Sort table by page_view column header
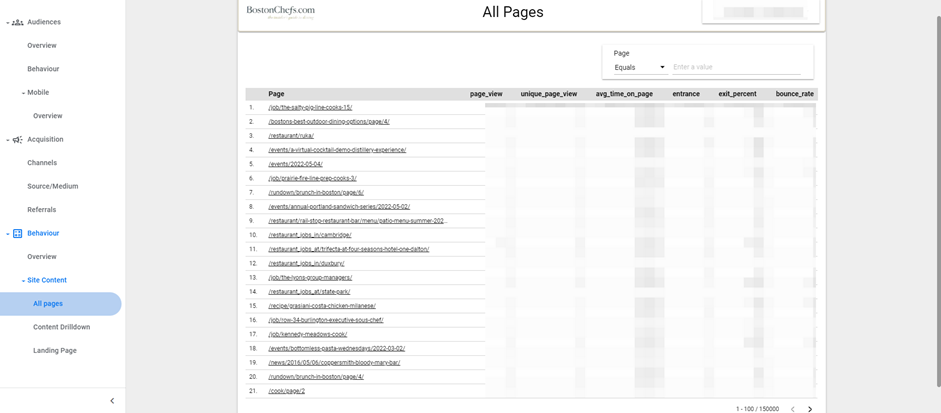941x413 pixels. 486,94
